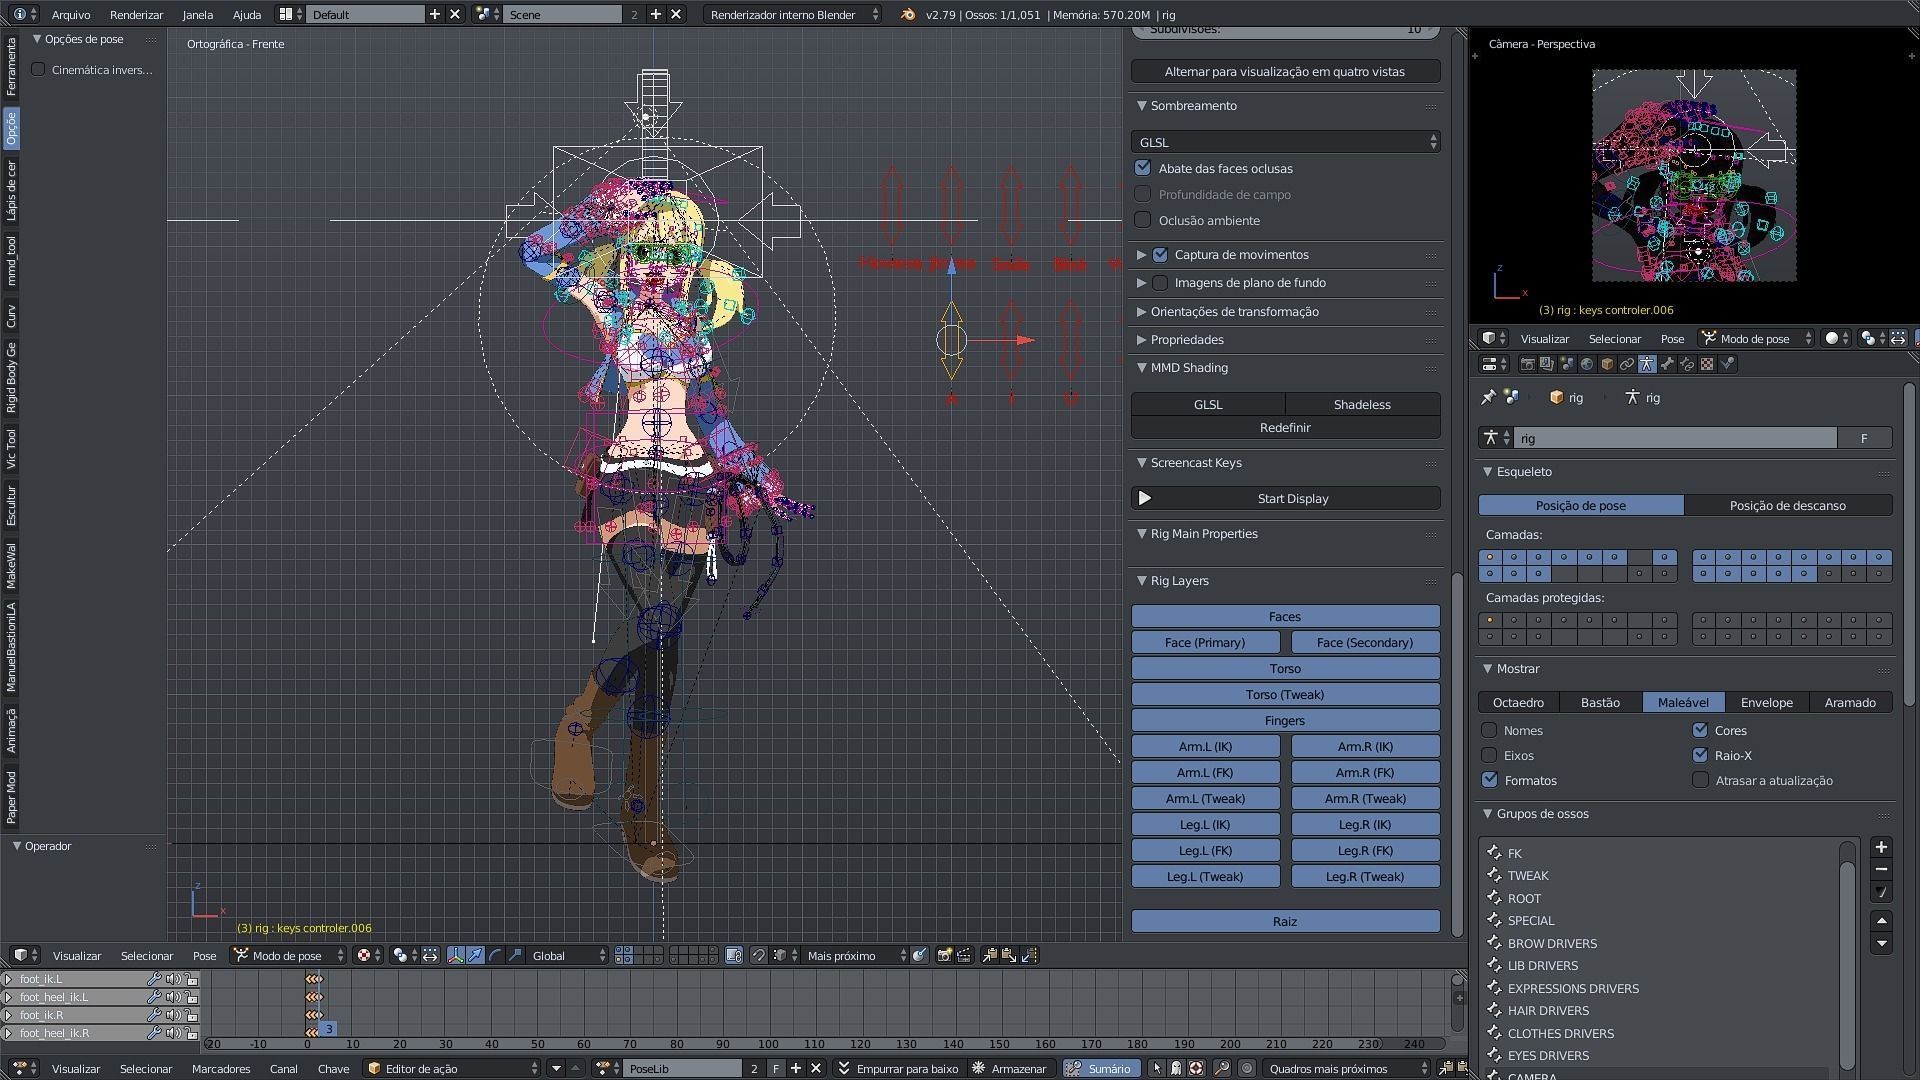Open the Editor de ação mode dropdown
Screen dimensions: 1920x1080
452,1068
